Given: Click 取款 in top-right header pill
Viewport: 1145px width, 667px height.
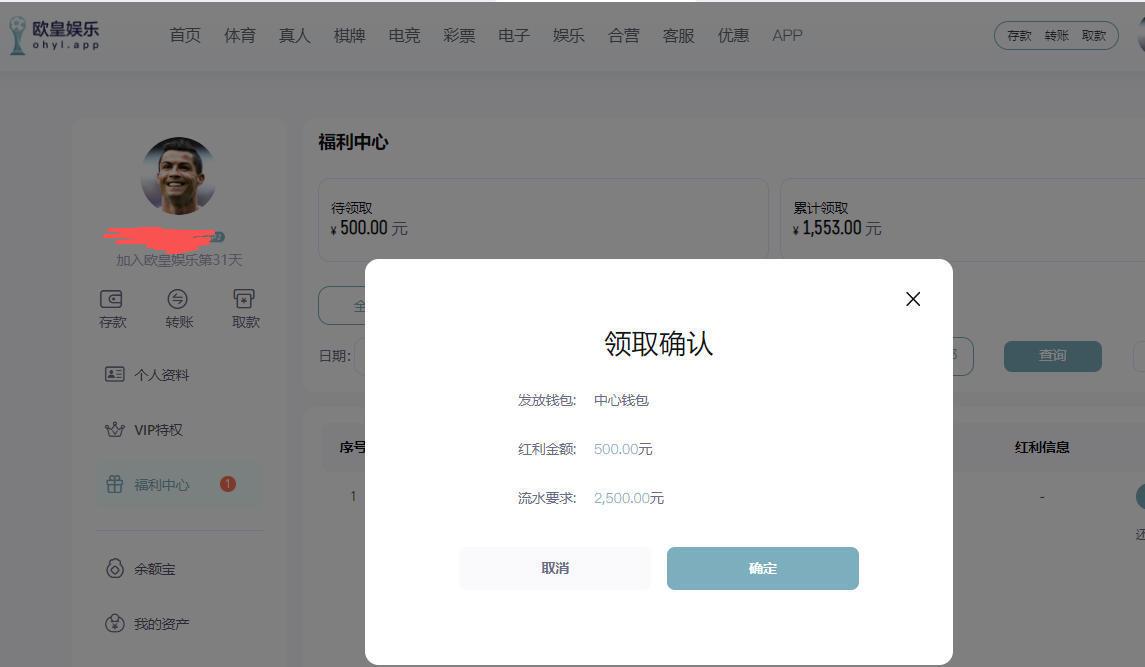Looking at the screenshot, I should coord(1094,36).
